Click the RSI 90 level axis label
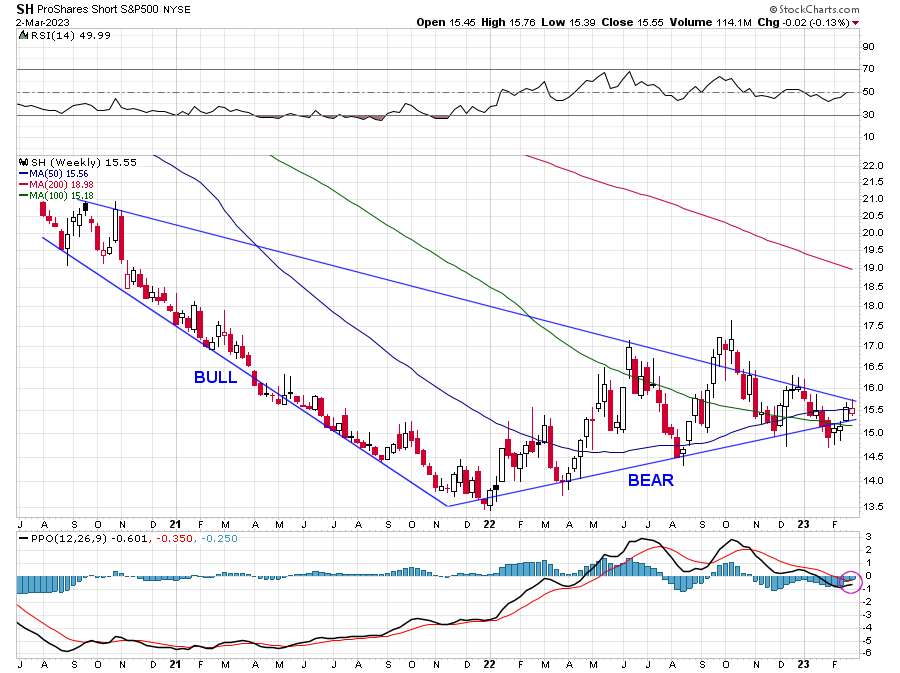This screenshot has height=673, width=900. click(868, 46)
